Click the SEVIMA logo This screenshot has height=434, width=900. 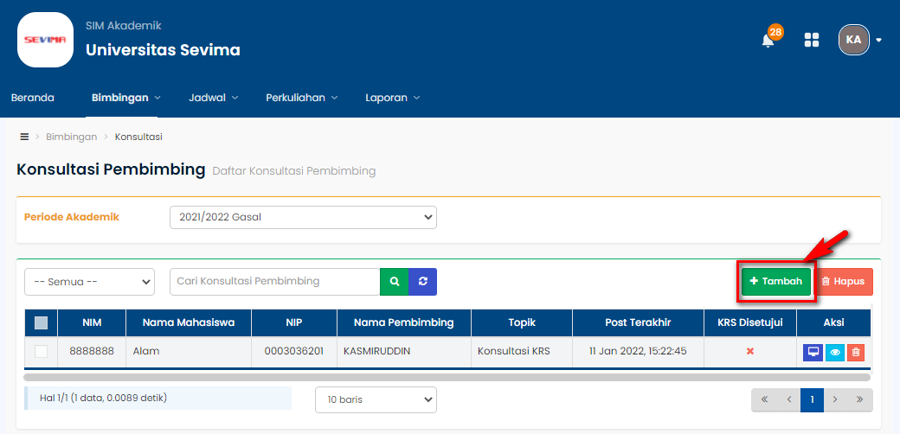coord(45,39)
